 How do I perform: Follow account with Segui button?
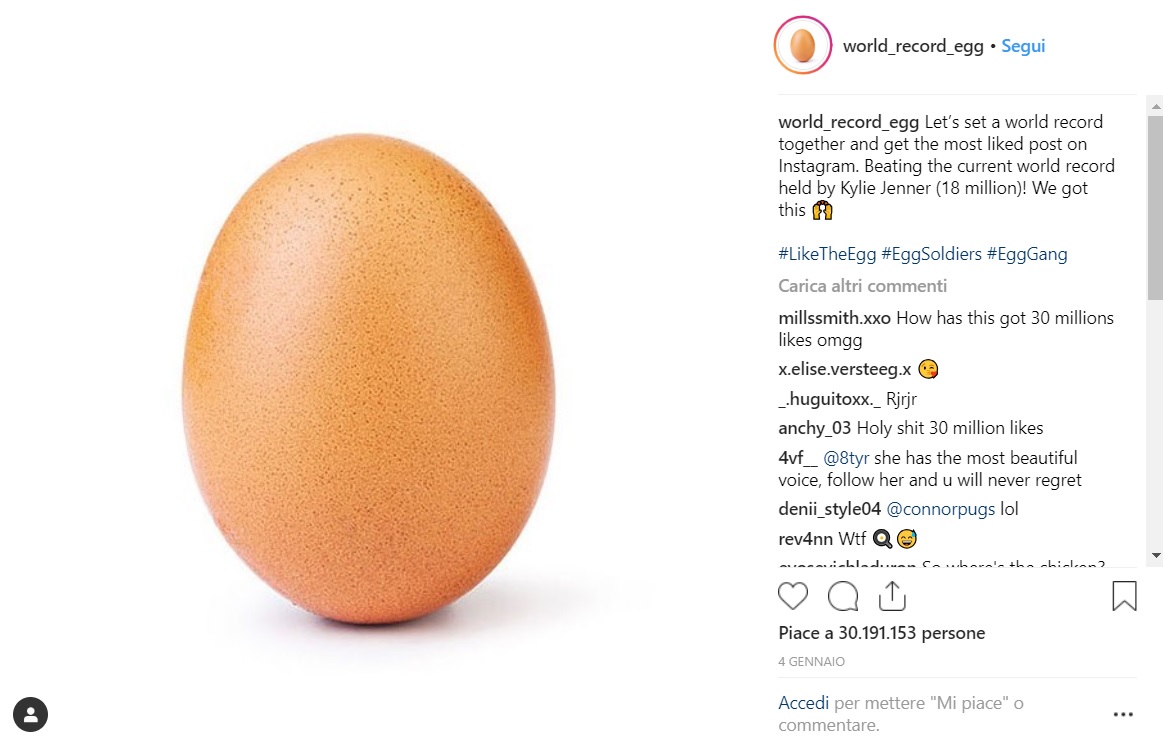coord(1023,46)
